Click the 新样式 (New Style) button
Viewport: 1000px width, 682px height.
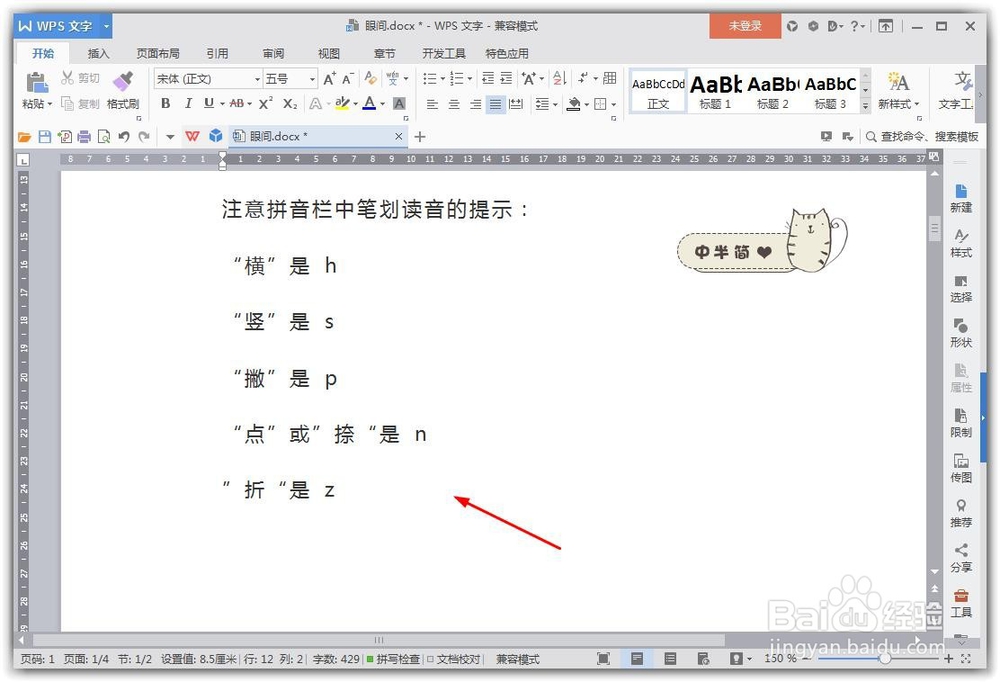898,88
